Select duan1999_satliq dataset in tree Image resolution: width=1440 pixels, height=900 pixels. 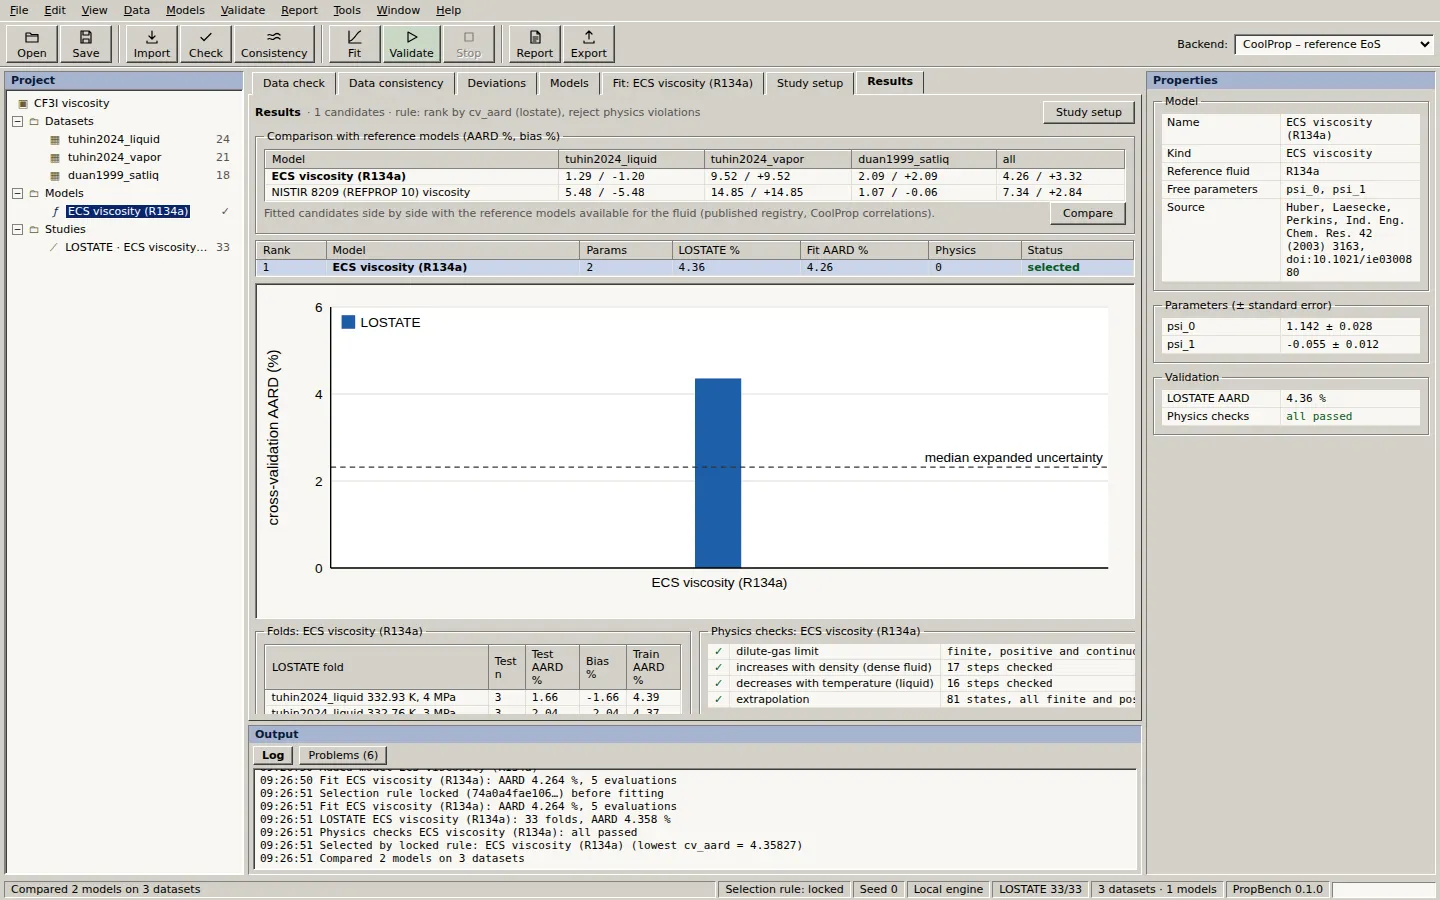pyautogui.click(x=113, y=175)
